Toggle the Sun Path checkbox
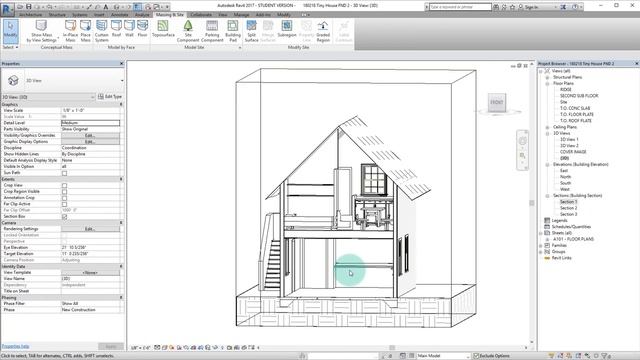 [64, 173]
